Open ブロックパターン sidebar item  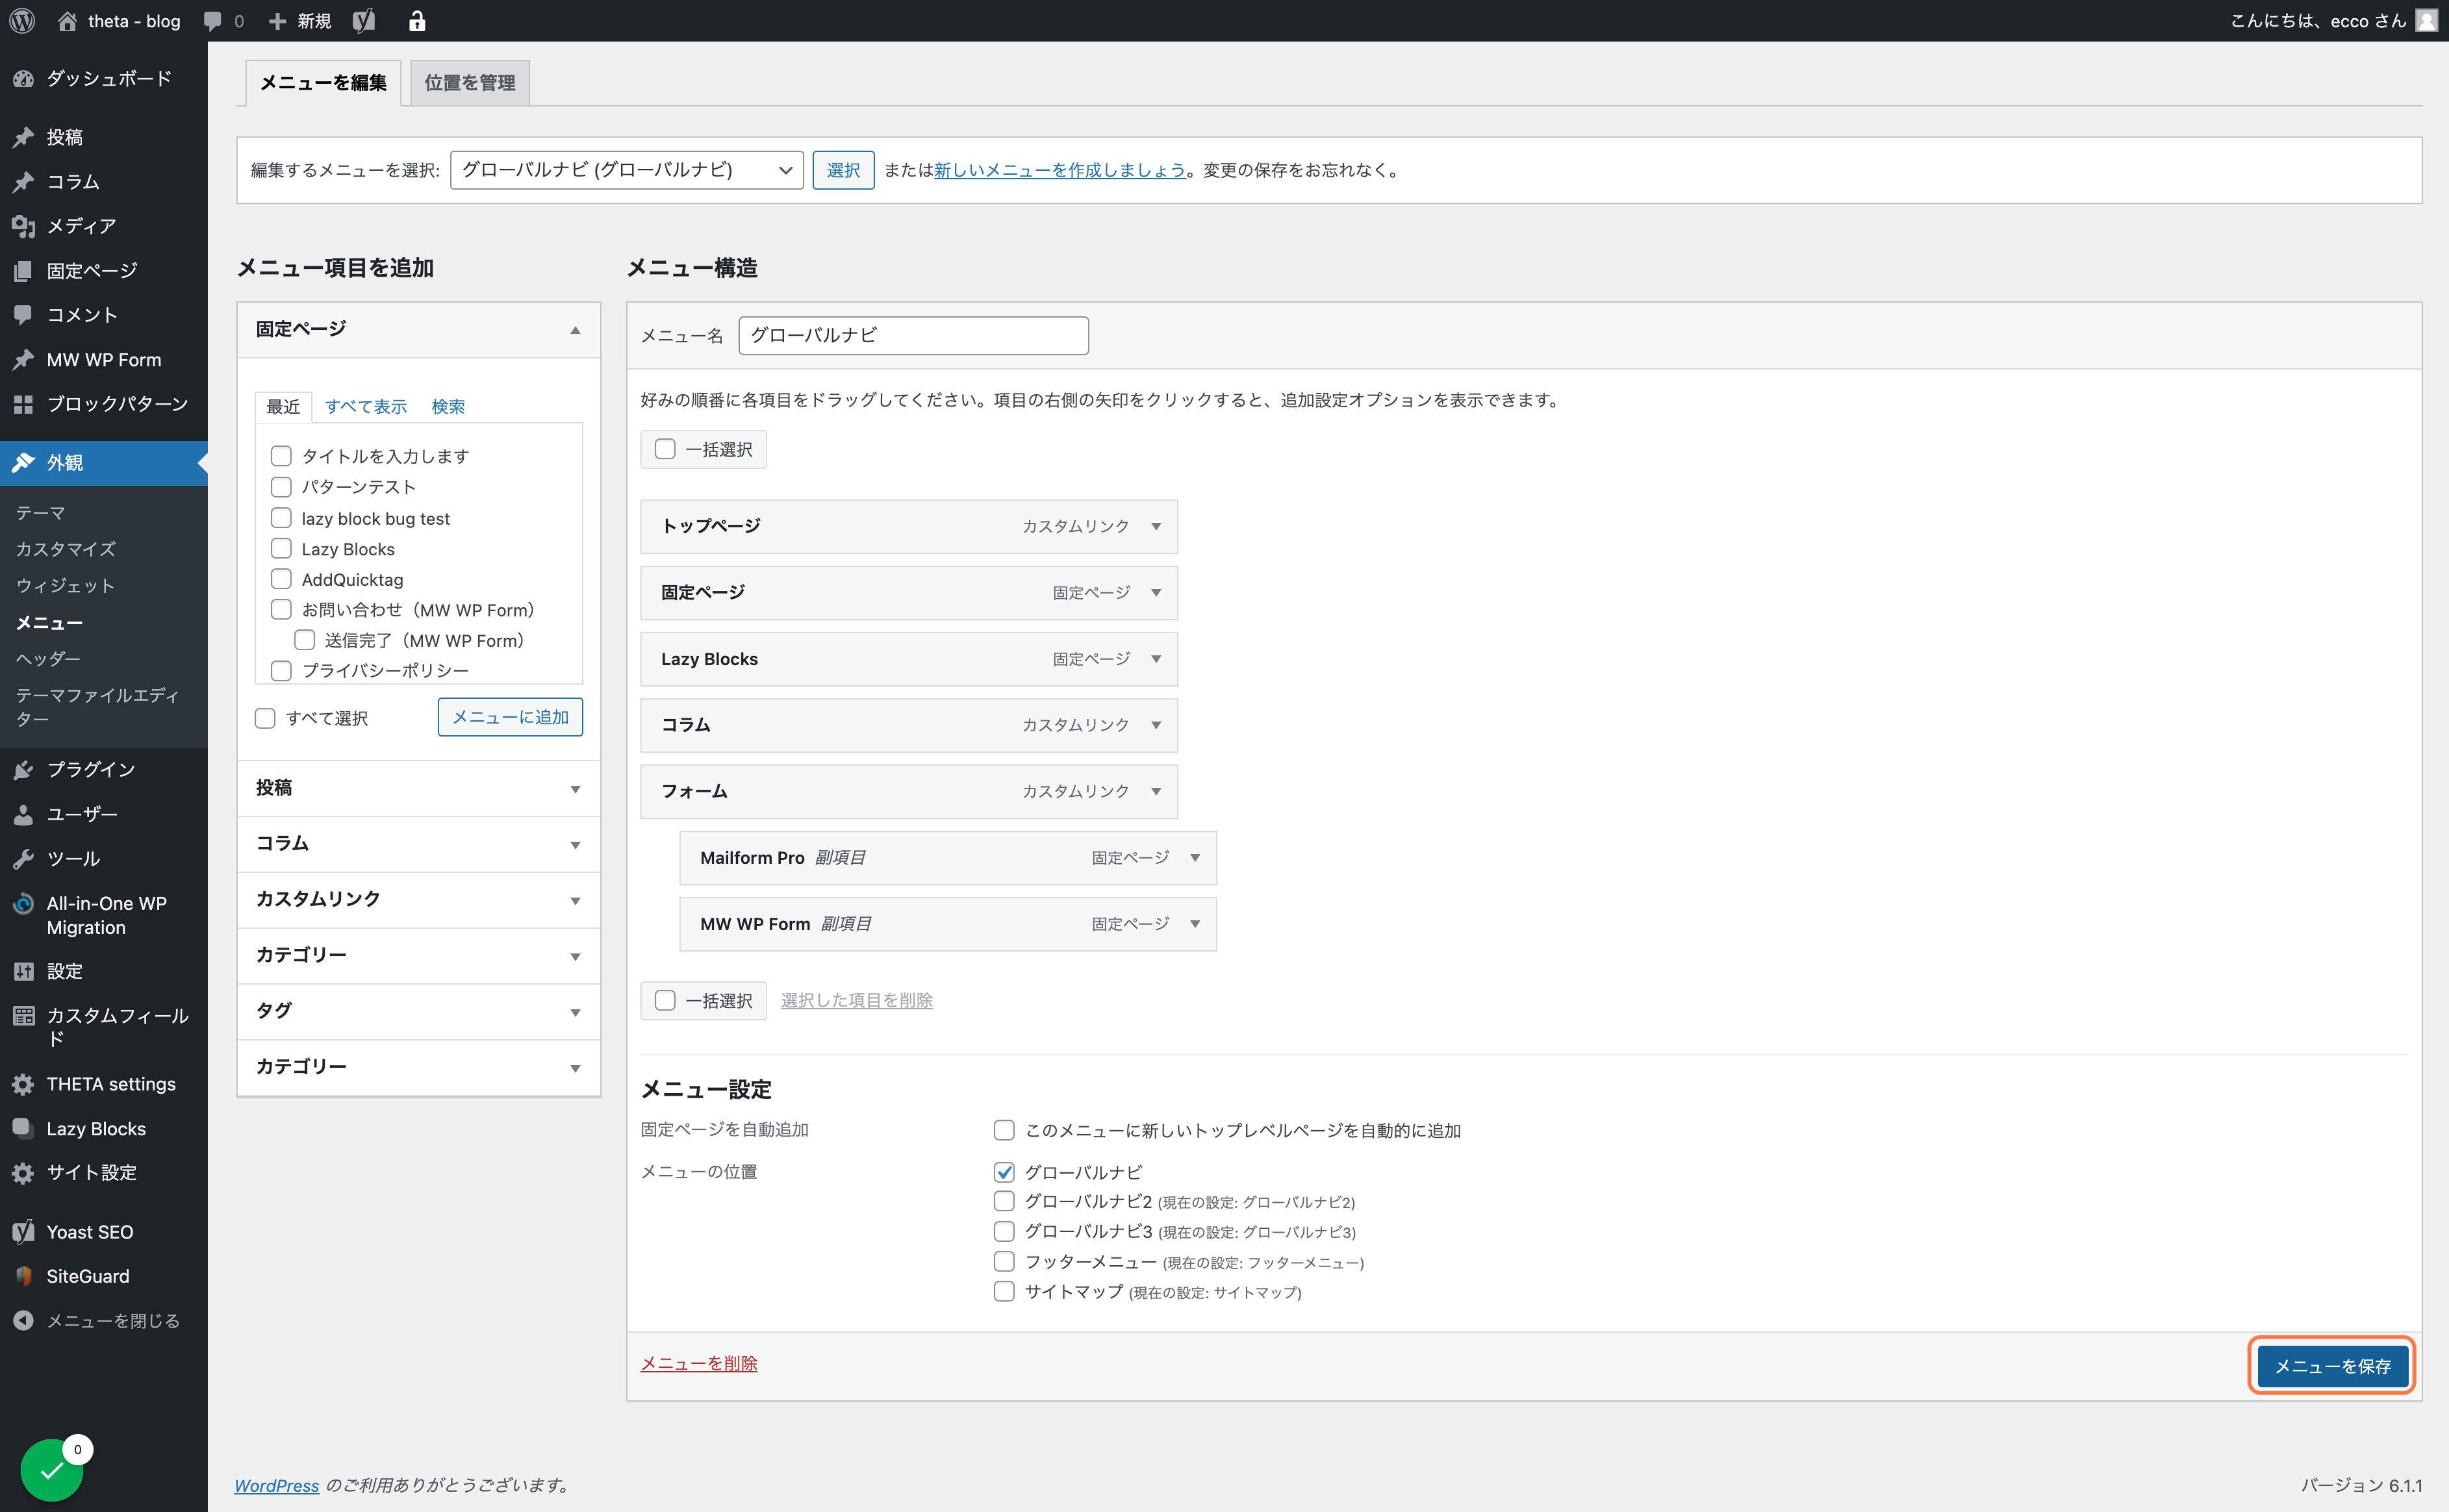(104, 404)
